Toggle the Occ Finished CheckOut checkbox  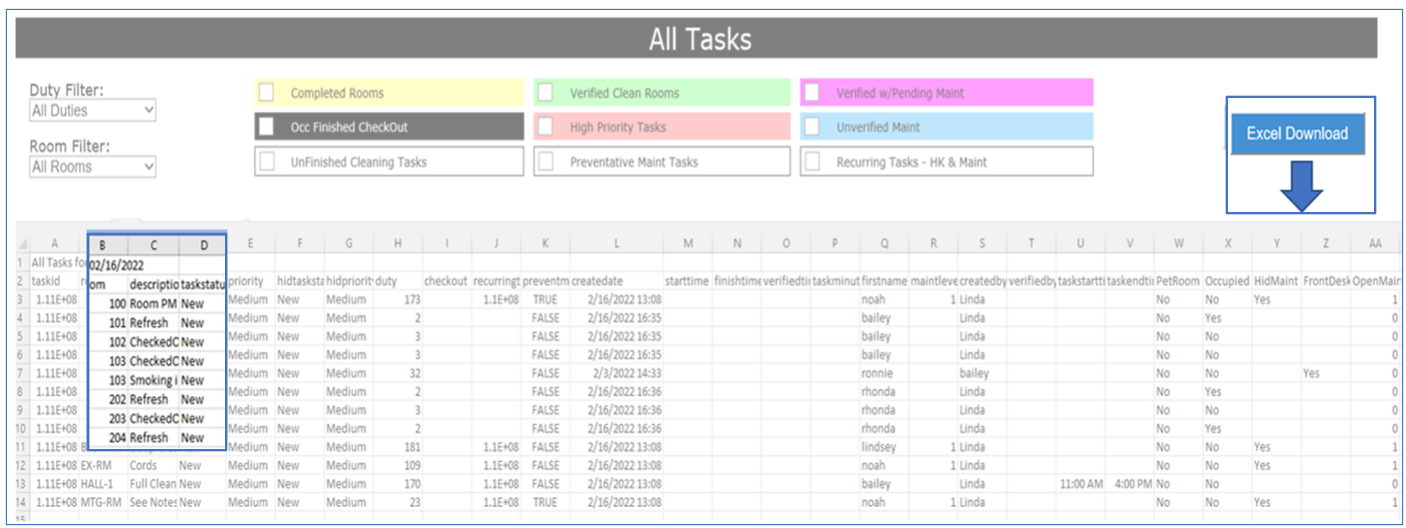[x=267, y=127]
